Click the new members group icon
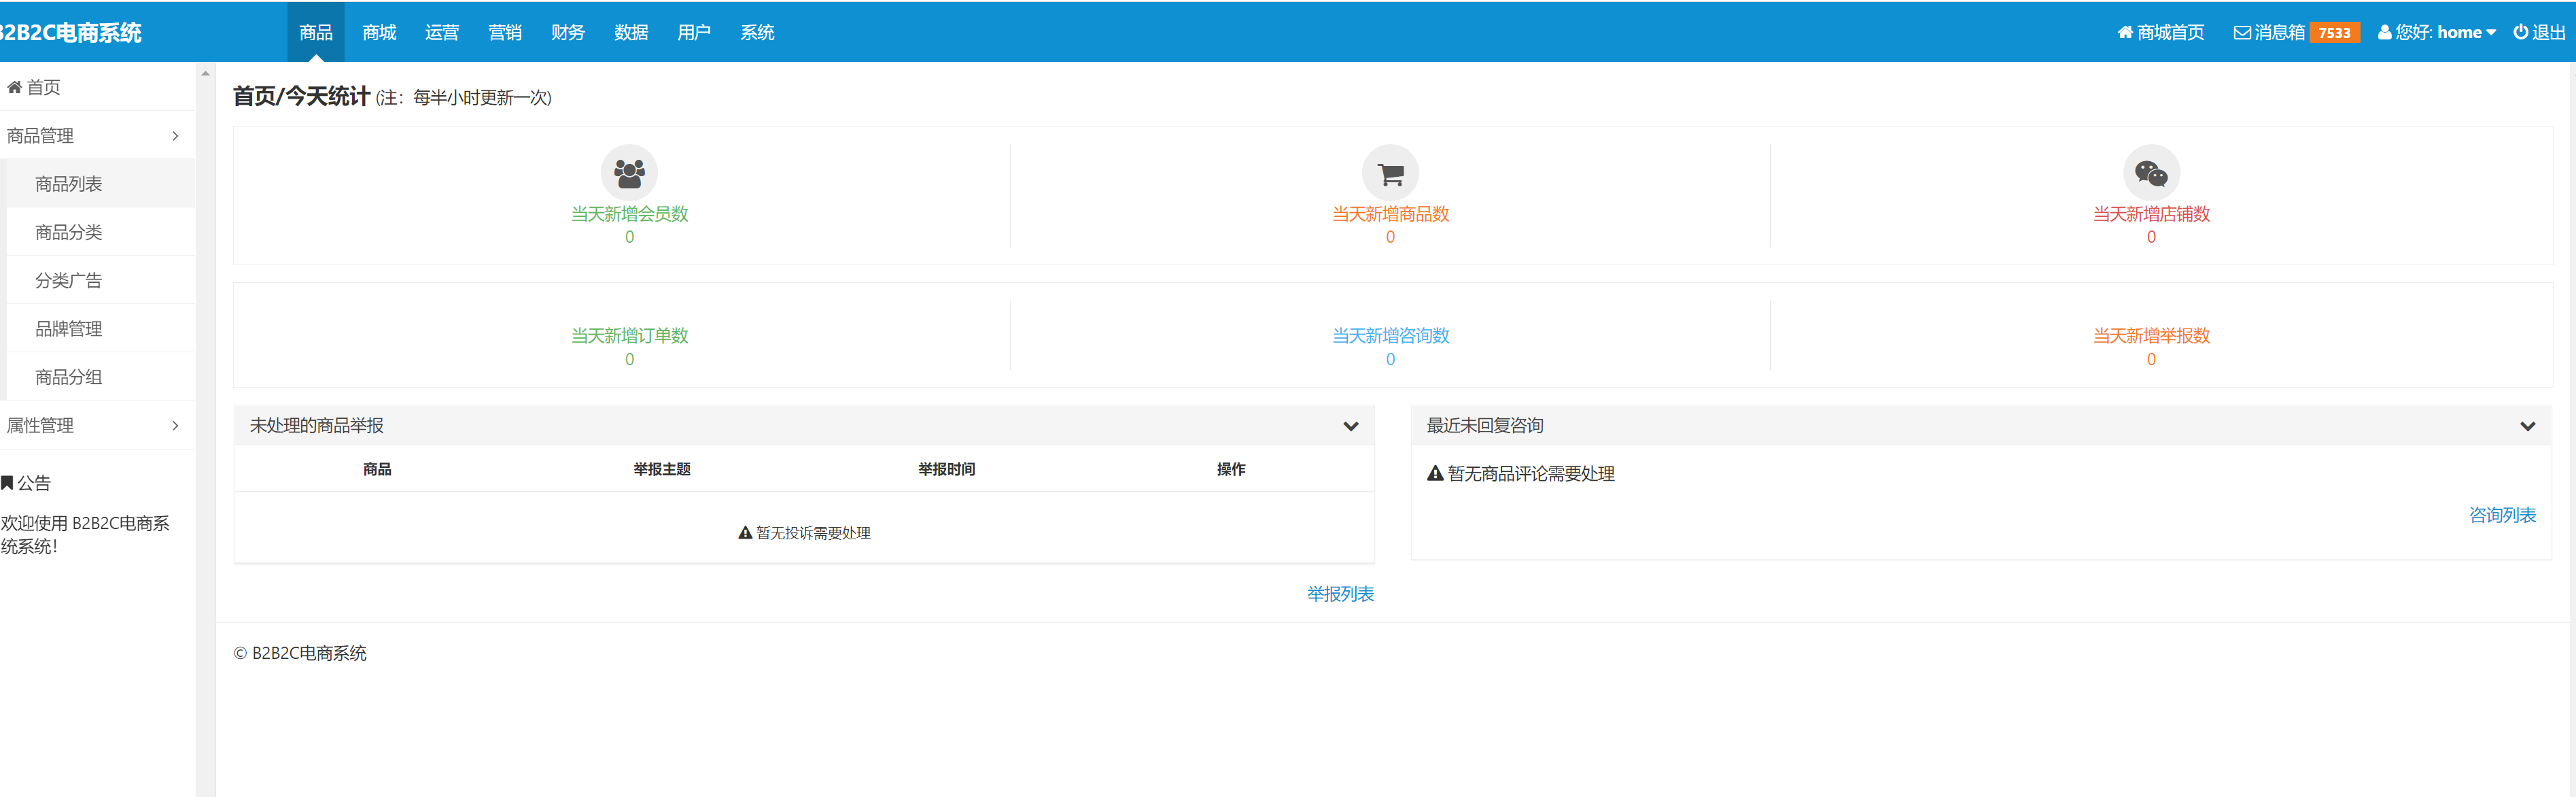The width and height of the screenshot is (2576, 797). 629,173
